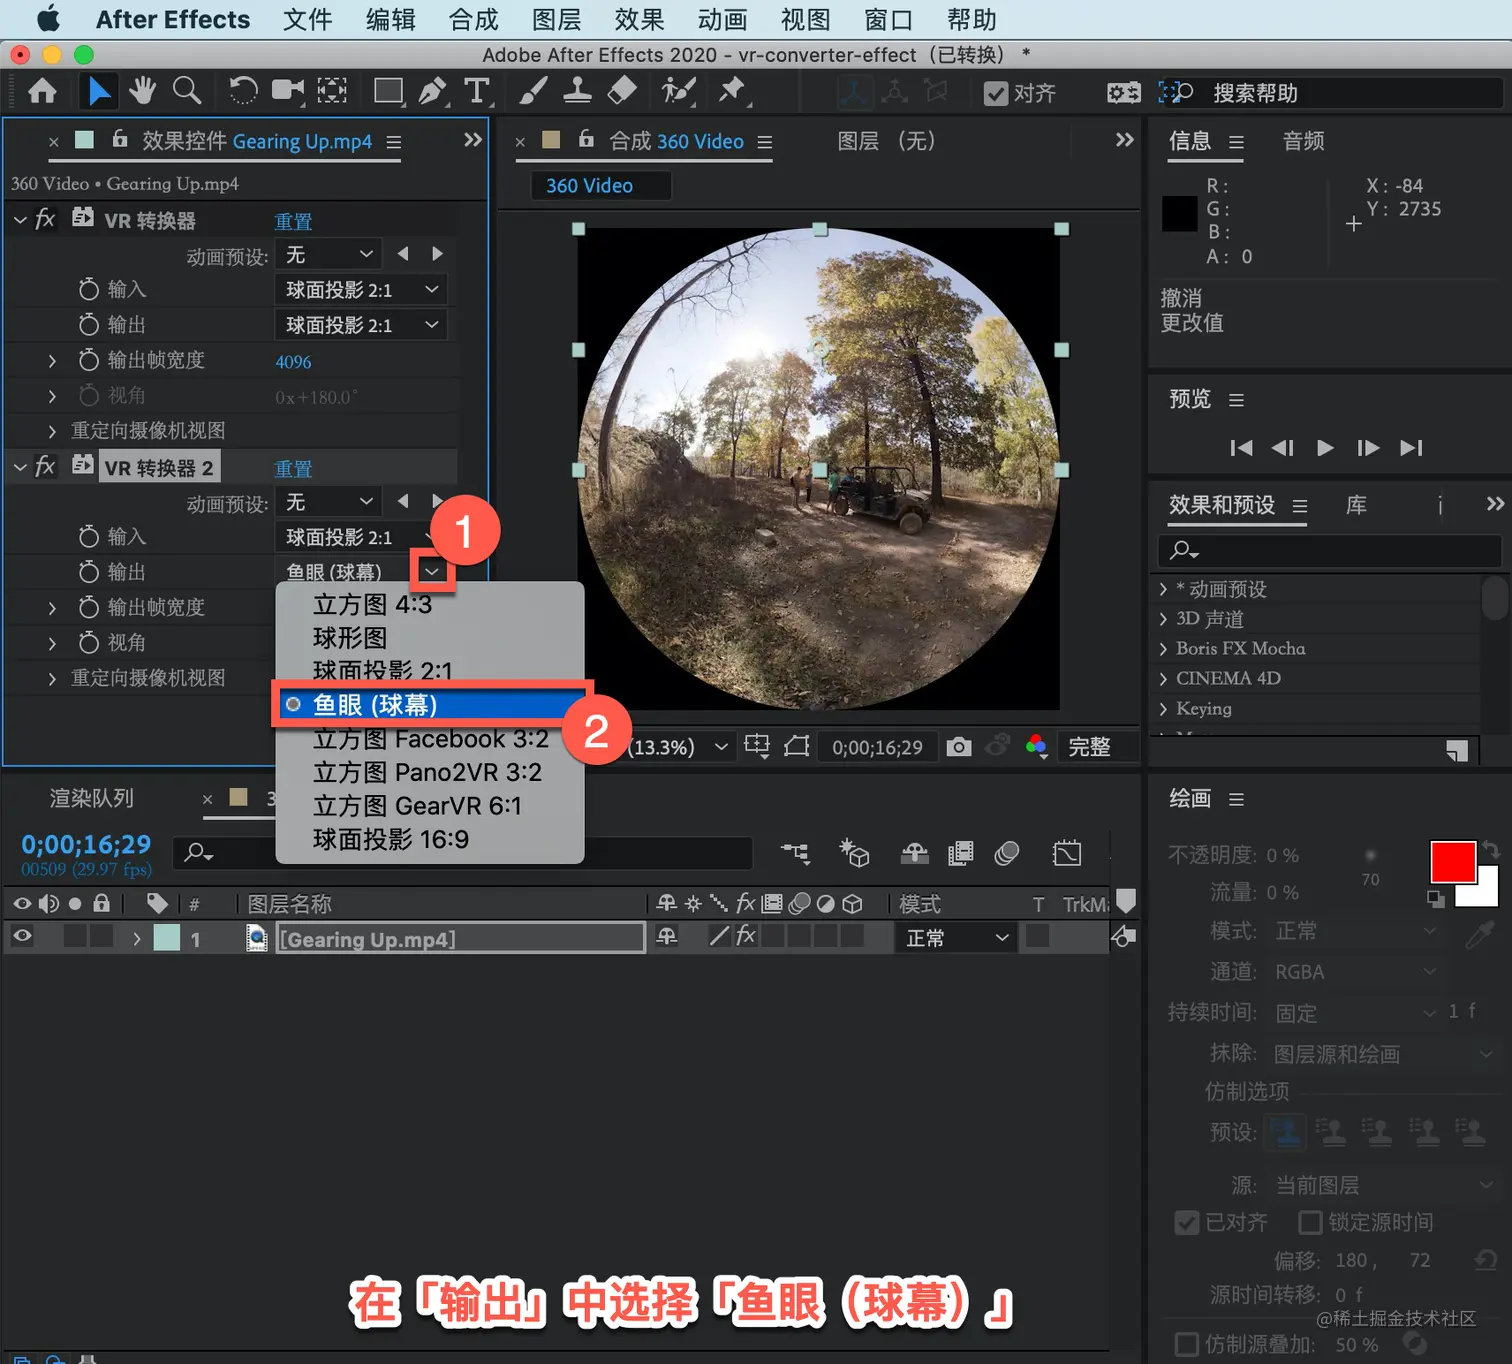
Task: Open the 图层 menu
Action: tap(556, 19)
